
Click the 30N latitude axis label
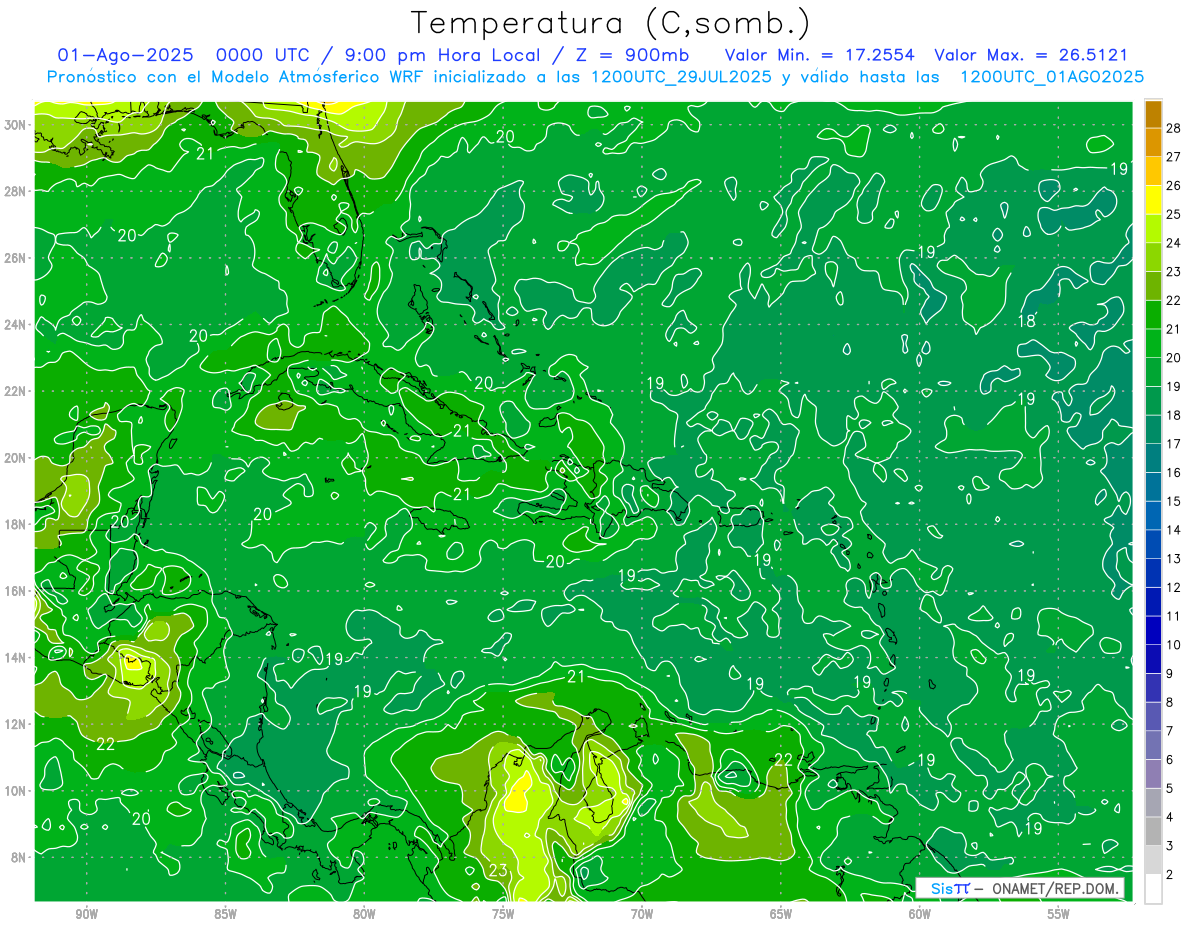17,125
